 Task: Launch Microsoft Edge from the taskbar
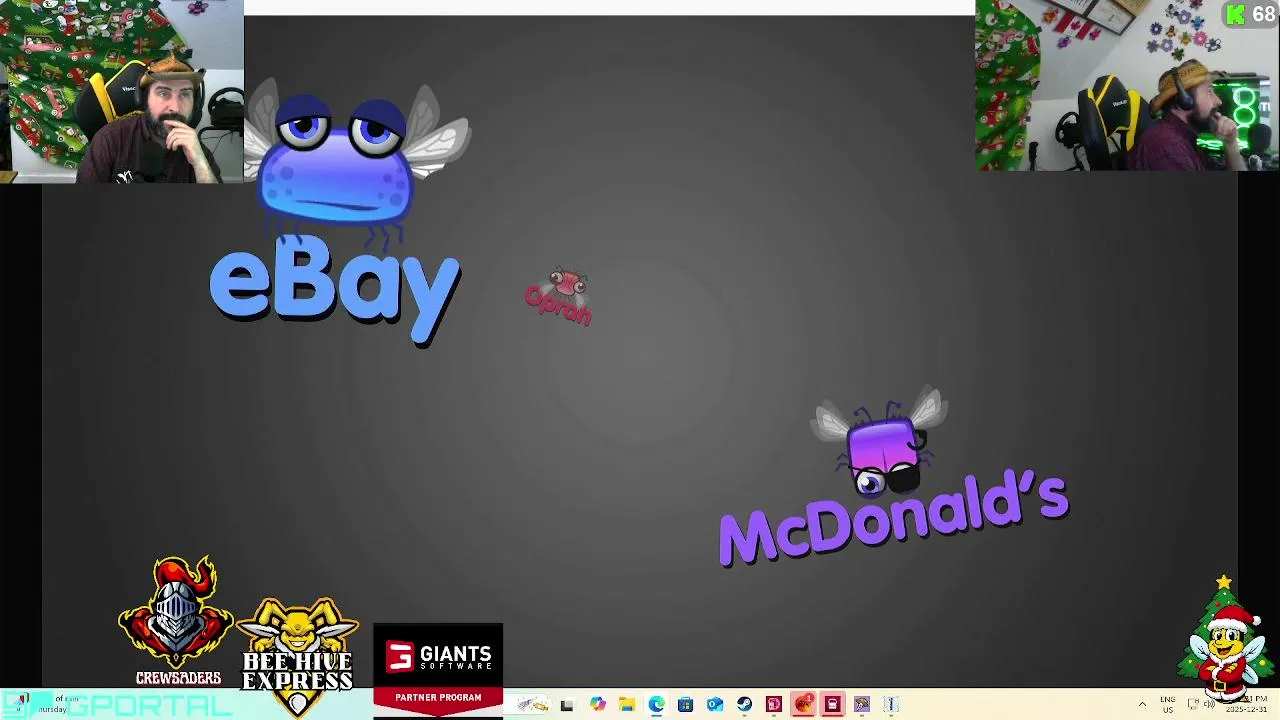click(x=656, y=705)
